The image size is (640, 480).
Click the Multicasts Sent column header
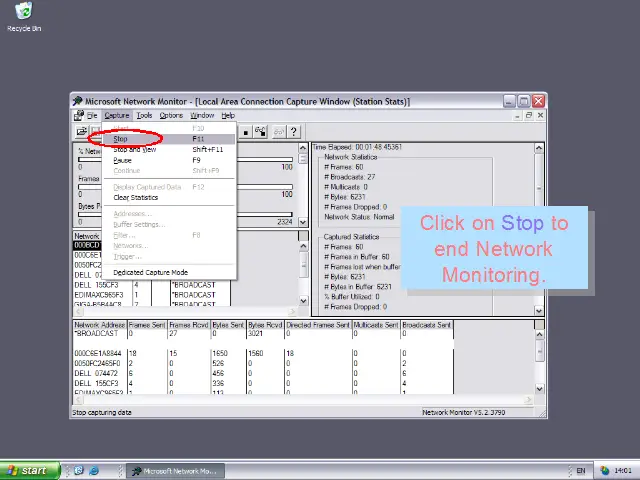[x=376, y=325]
